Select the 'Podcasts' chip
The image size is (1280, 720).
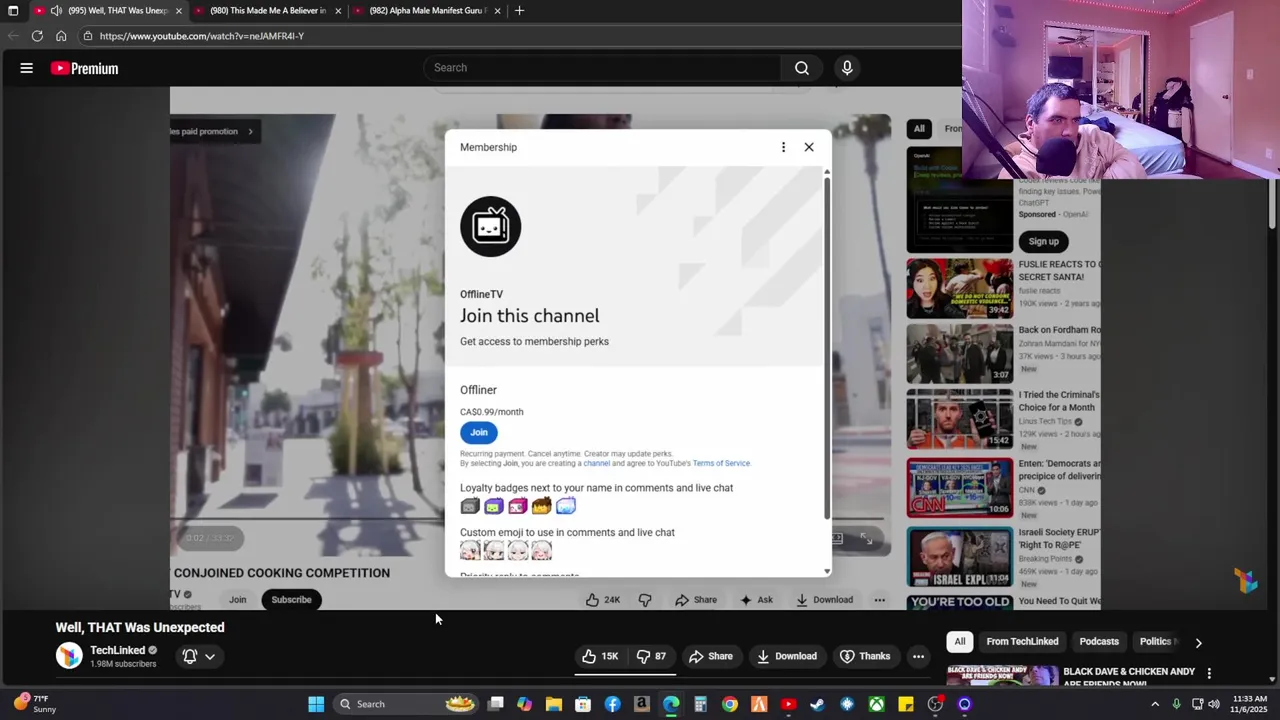tap(1099, 641)
